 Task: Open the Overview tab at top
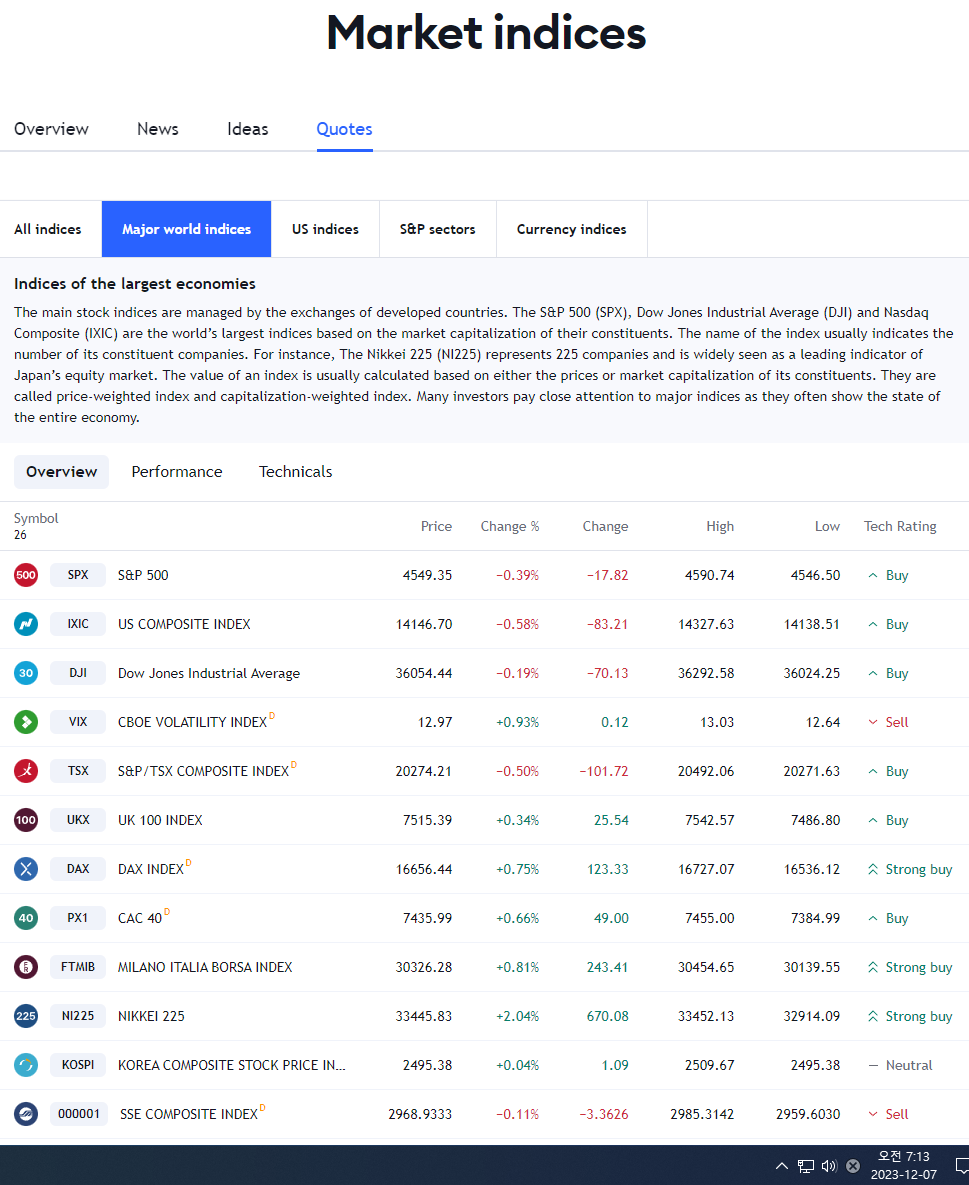[51, 129]
